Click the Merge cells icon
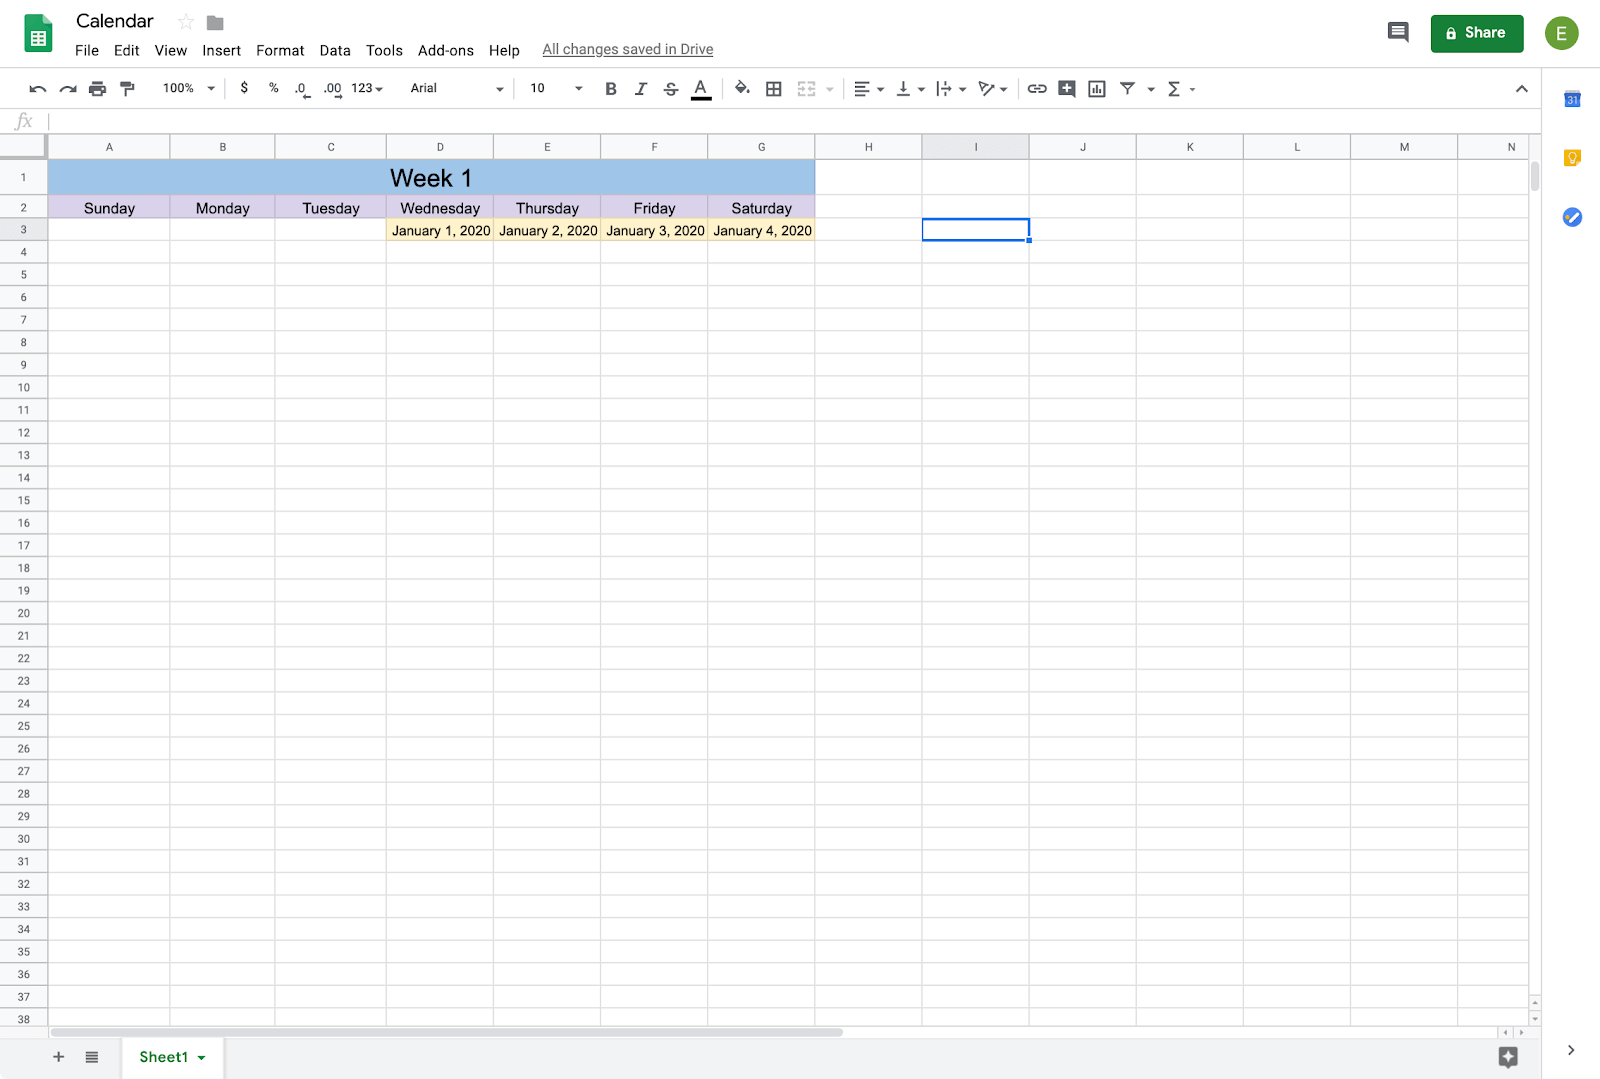The width and height of the screenshot is (1600, 1079). 806,89
